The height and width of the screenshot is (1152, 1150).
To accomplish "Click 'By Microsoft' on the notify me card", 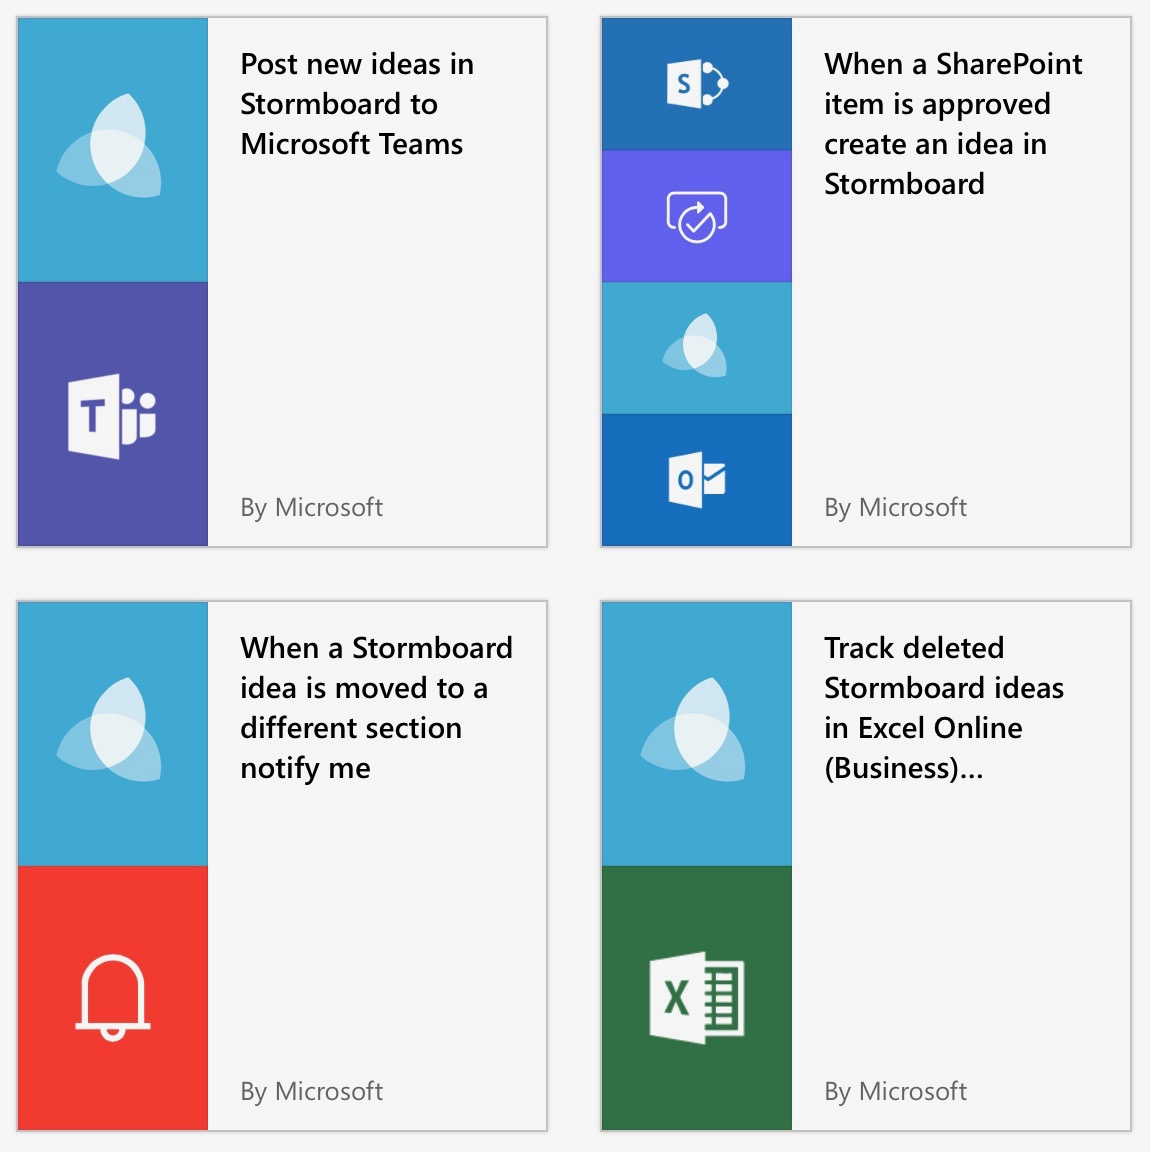I will coord(312,1092).
